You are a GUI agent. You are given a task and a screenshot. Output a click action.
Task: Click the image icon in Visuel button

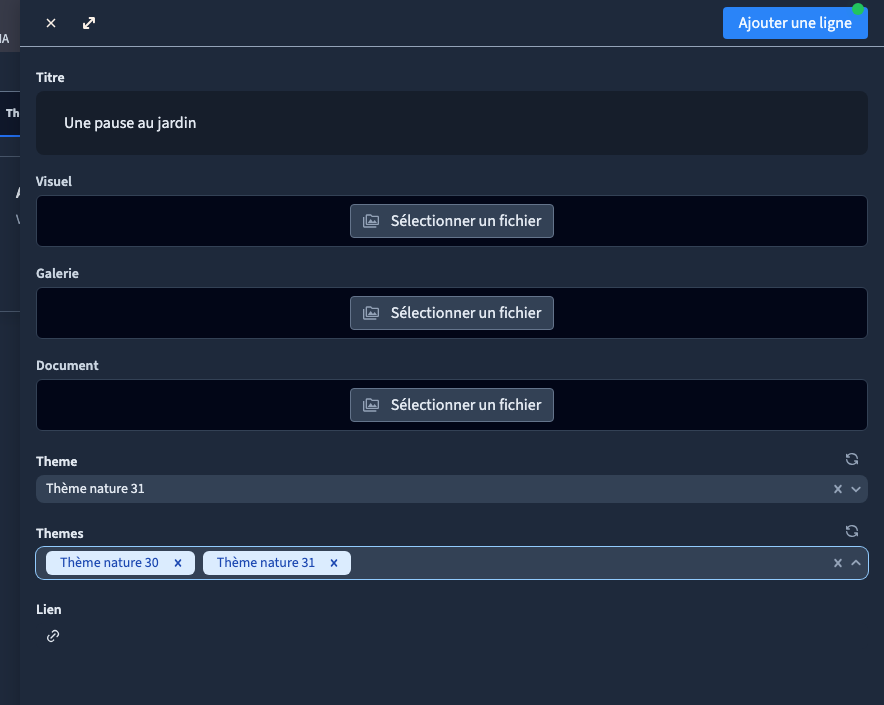pos(371,221)
